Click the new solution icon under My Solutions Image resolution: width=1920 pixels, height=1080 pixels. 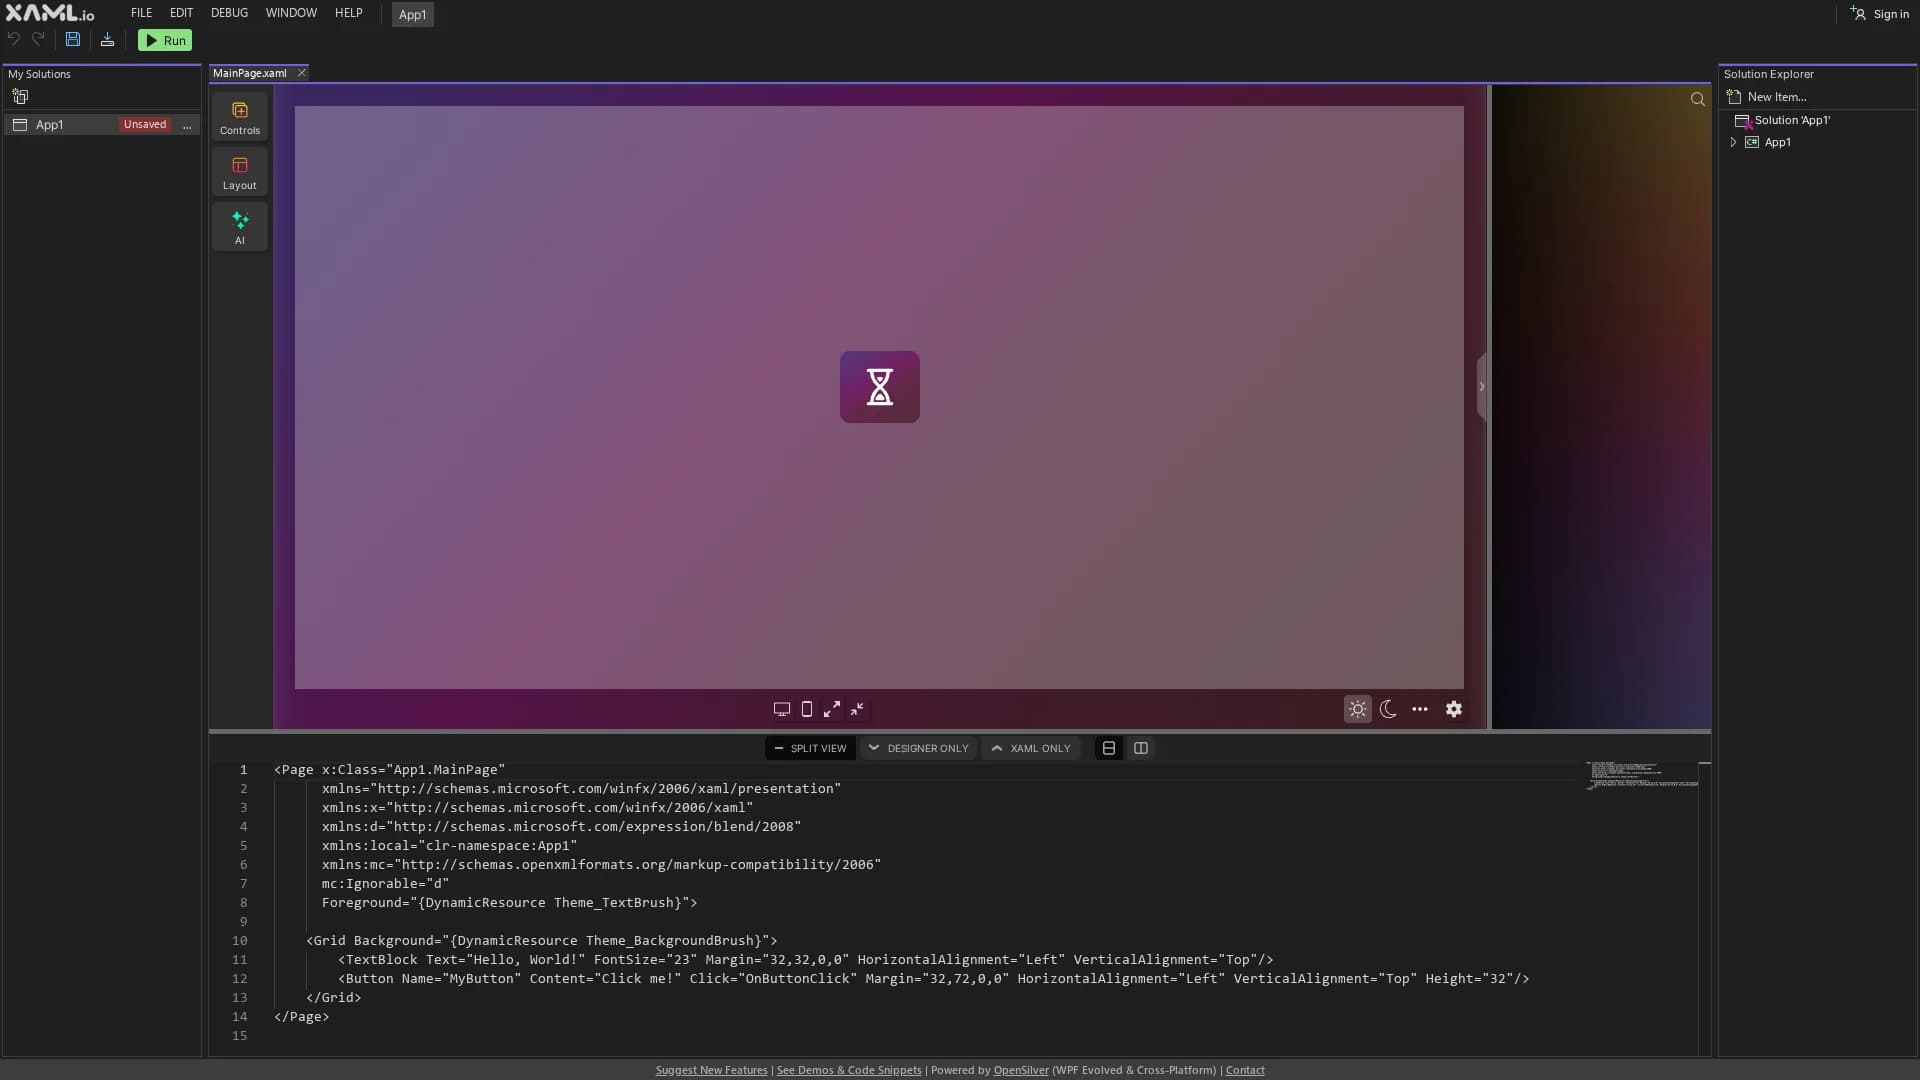pyautogui.click(x=20, y=97)
